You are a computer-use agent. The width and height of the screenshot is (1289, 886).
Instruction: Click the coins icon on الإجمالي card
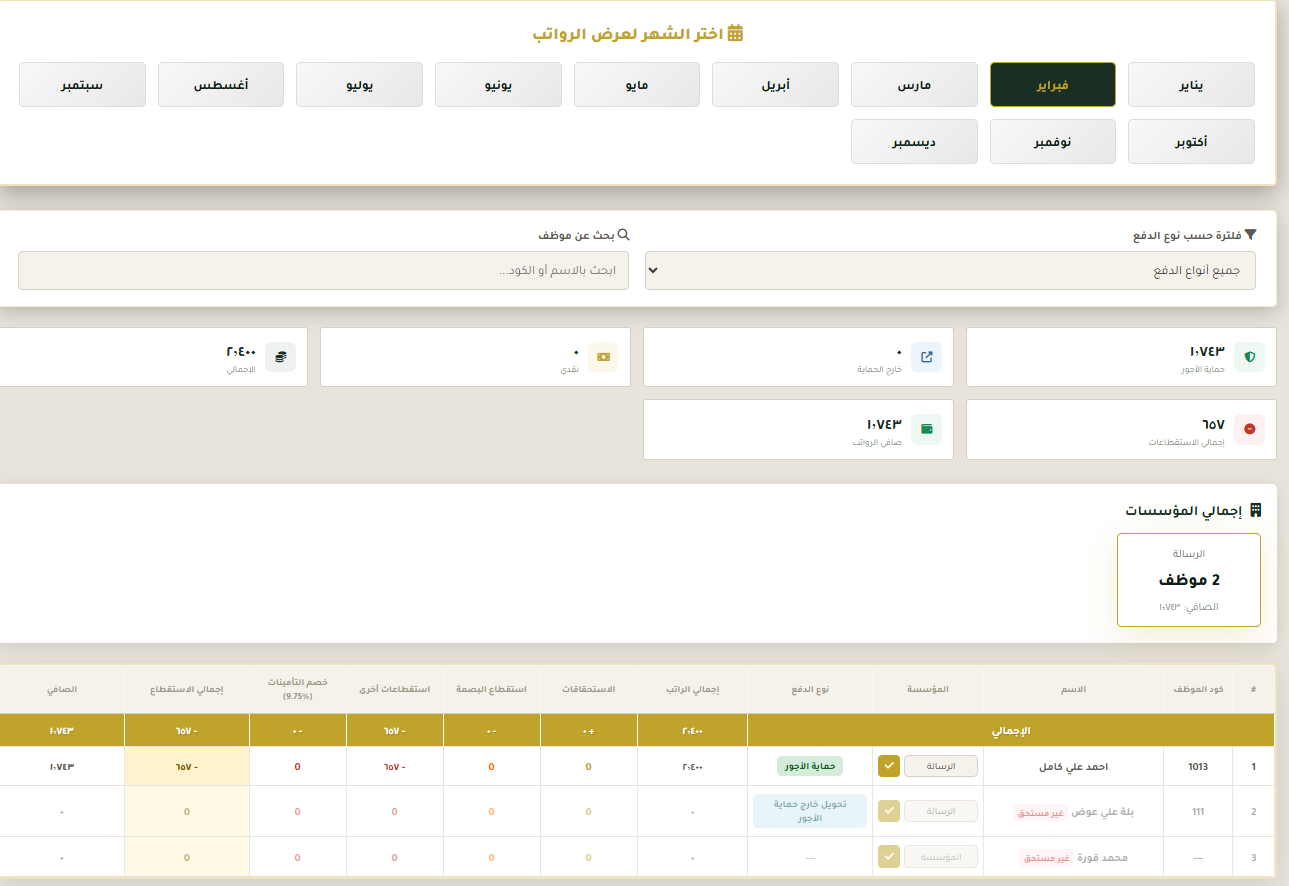point(280,356)
